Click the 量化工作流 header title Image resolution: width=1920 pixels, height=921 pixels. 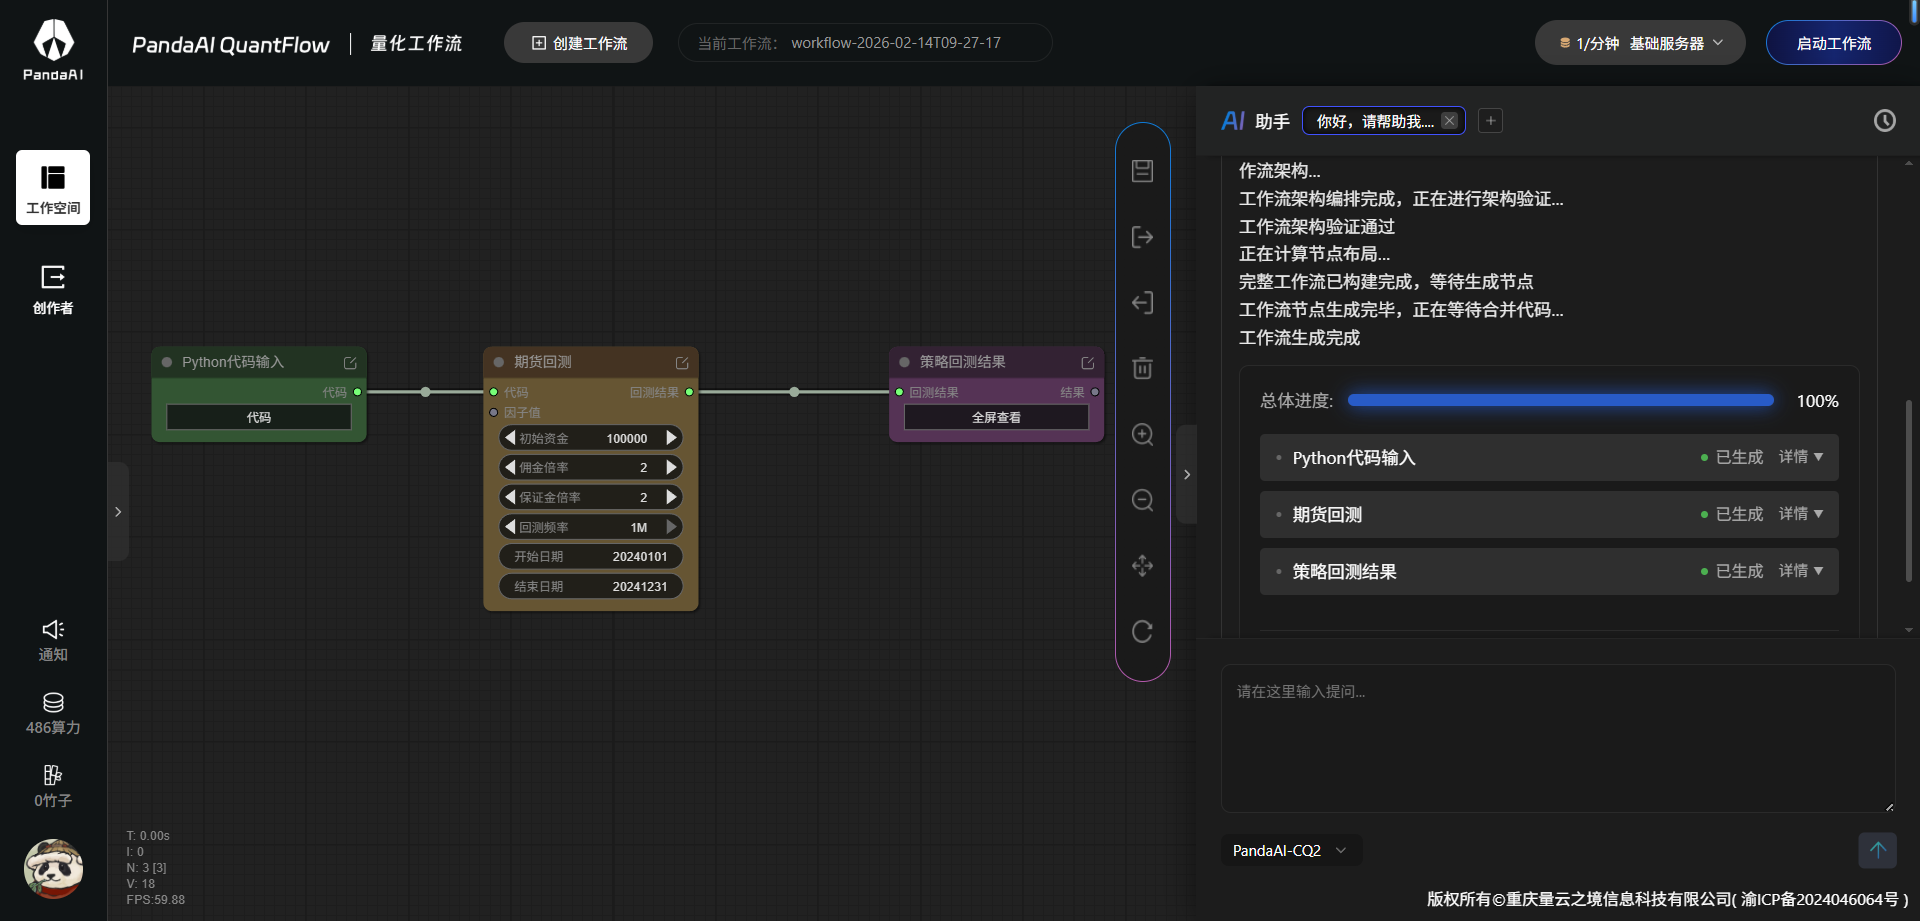click(x=416, y=43)
